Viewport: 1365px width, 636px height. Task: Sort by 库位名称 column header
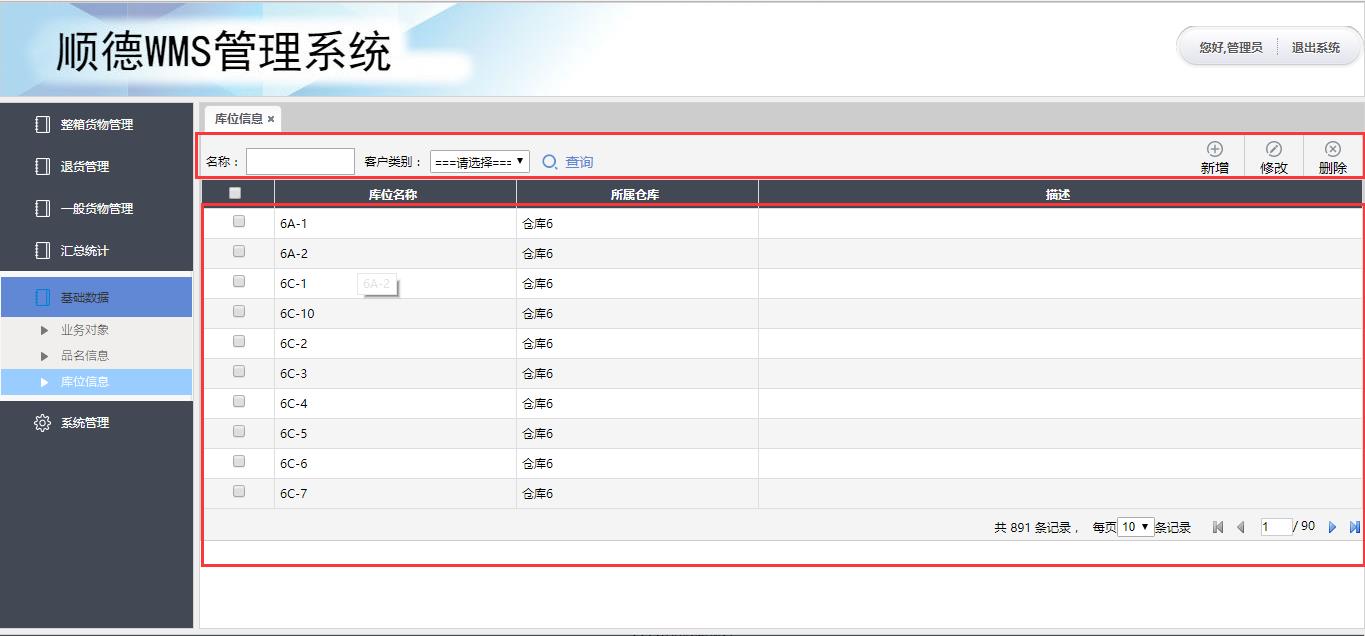(395, 194)
